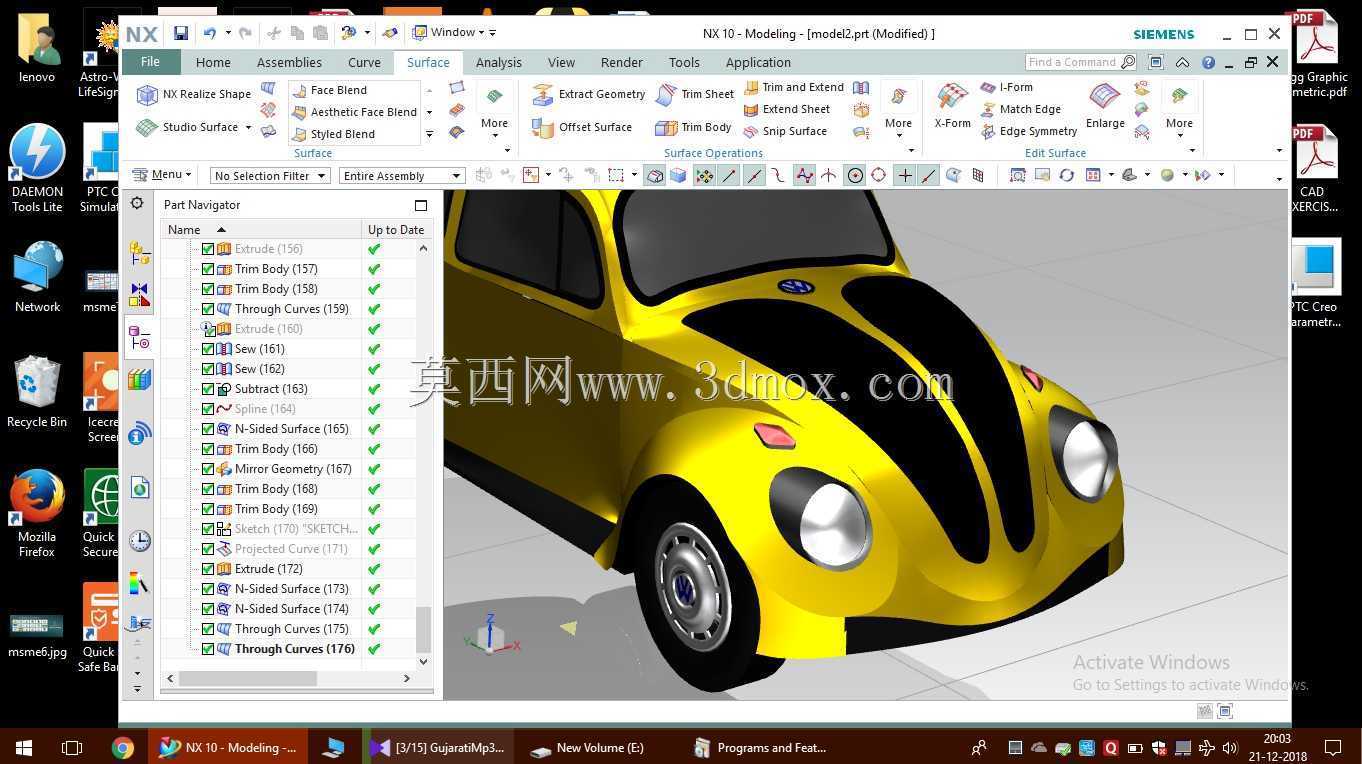Click the Part Navigator vertical scrollbar thumb

coord(423,630)
